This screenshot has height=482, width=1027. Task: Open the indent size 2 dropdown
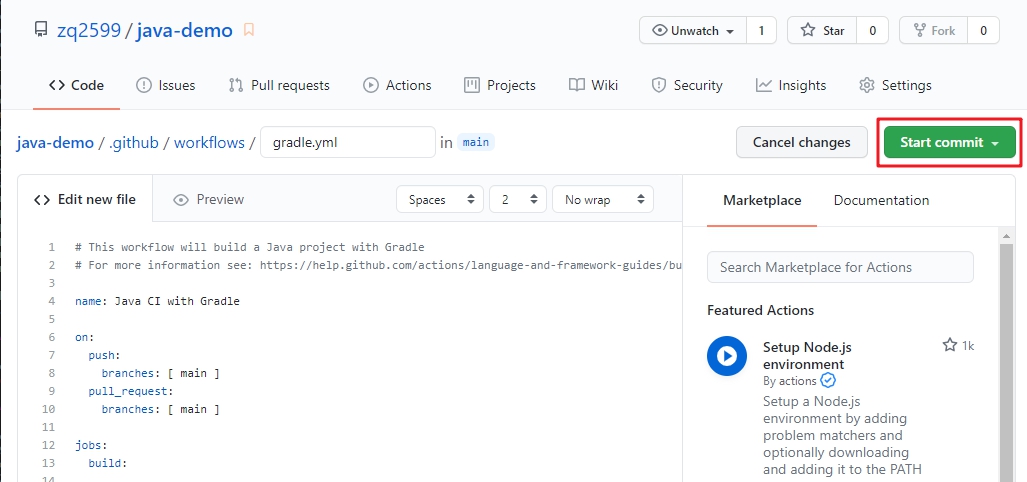[x=517, y=199]
